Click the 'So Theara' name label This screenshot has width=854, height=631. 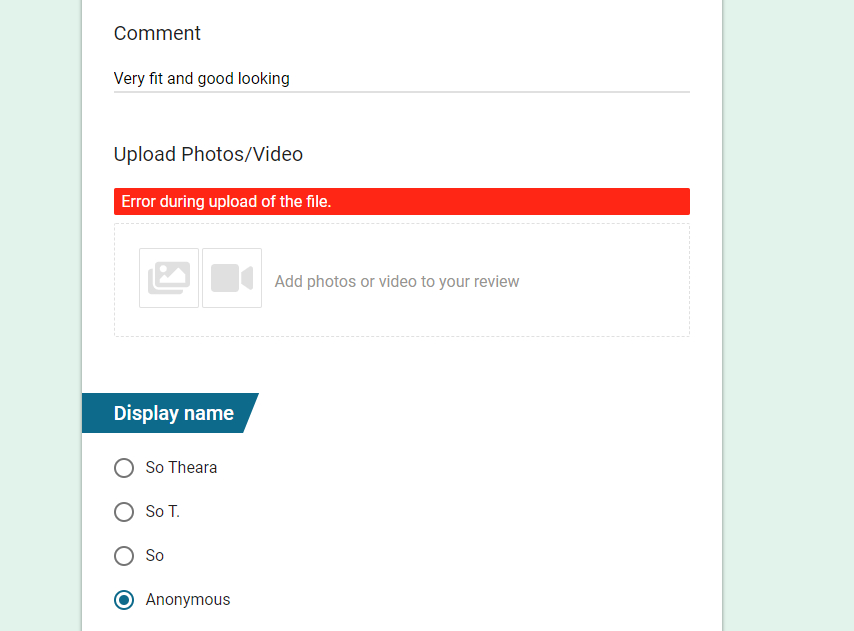[181, 468]
